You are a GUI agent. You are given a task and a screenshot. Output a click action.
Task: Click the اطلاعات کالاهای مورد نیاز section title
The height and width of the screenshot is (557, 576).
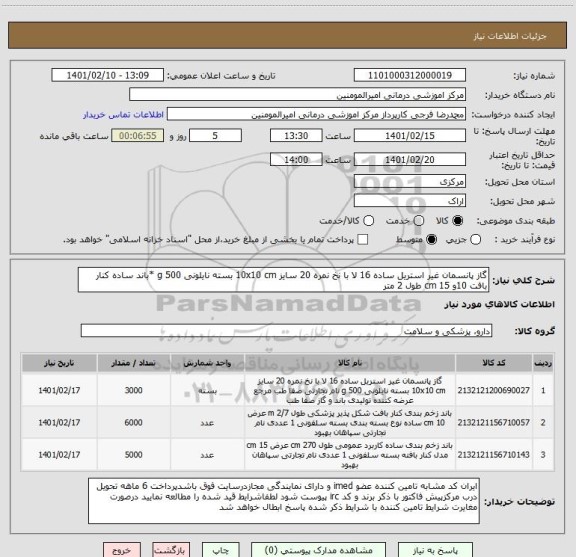(499, 305)
